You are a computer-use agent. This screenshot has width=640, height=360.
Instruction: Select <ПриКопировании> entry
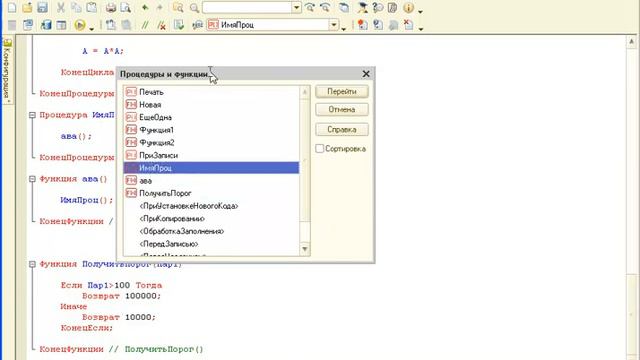pyautogui.click(x=211, y=218)
